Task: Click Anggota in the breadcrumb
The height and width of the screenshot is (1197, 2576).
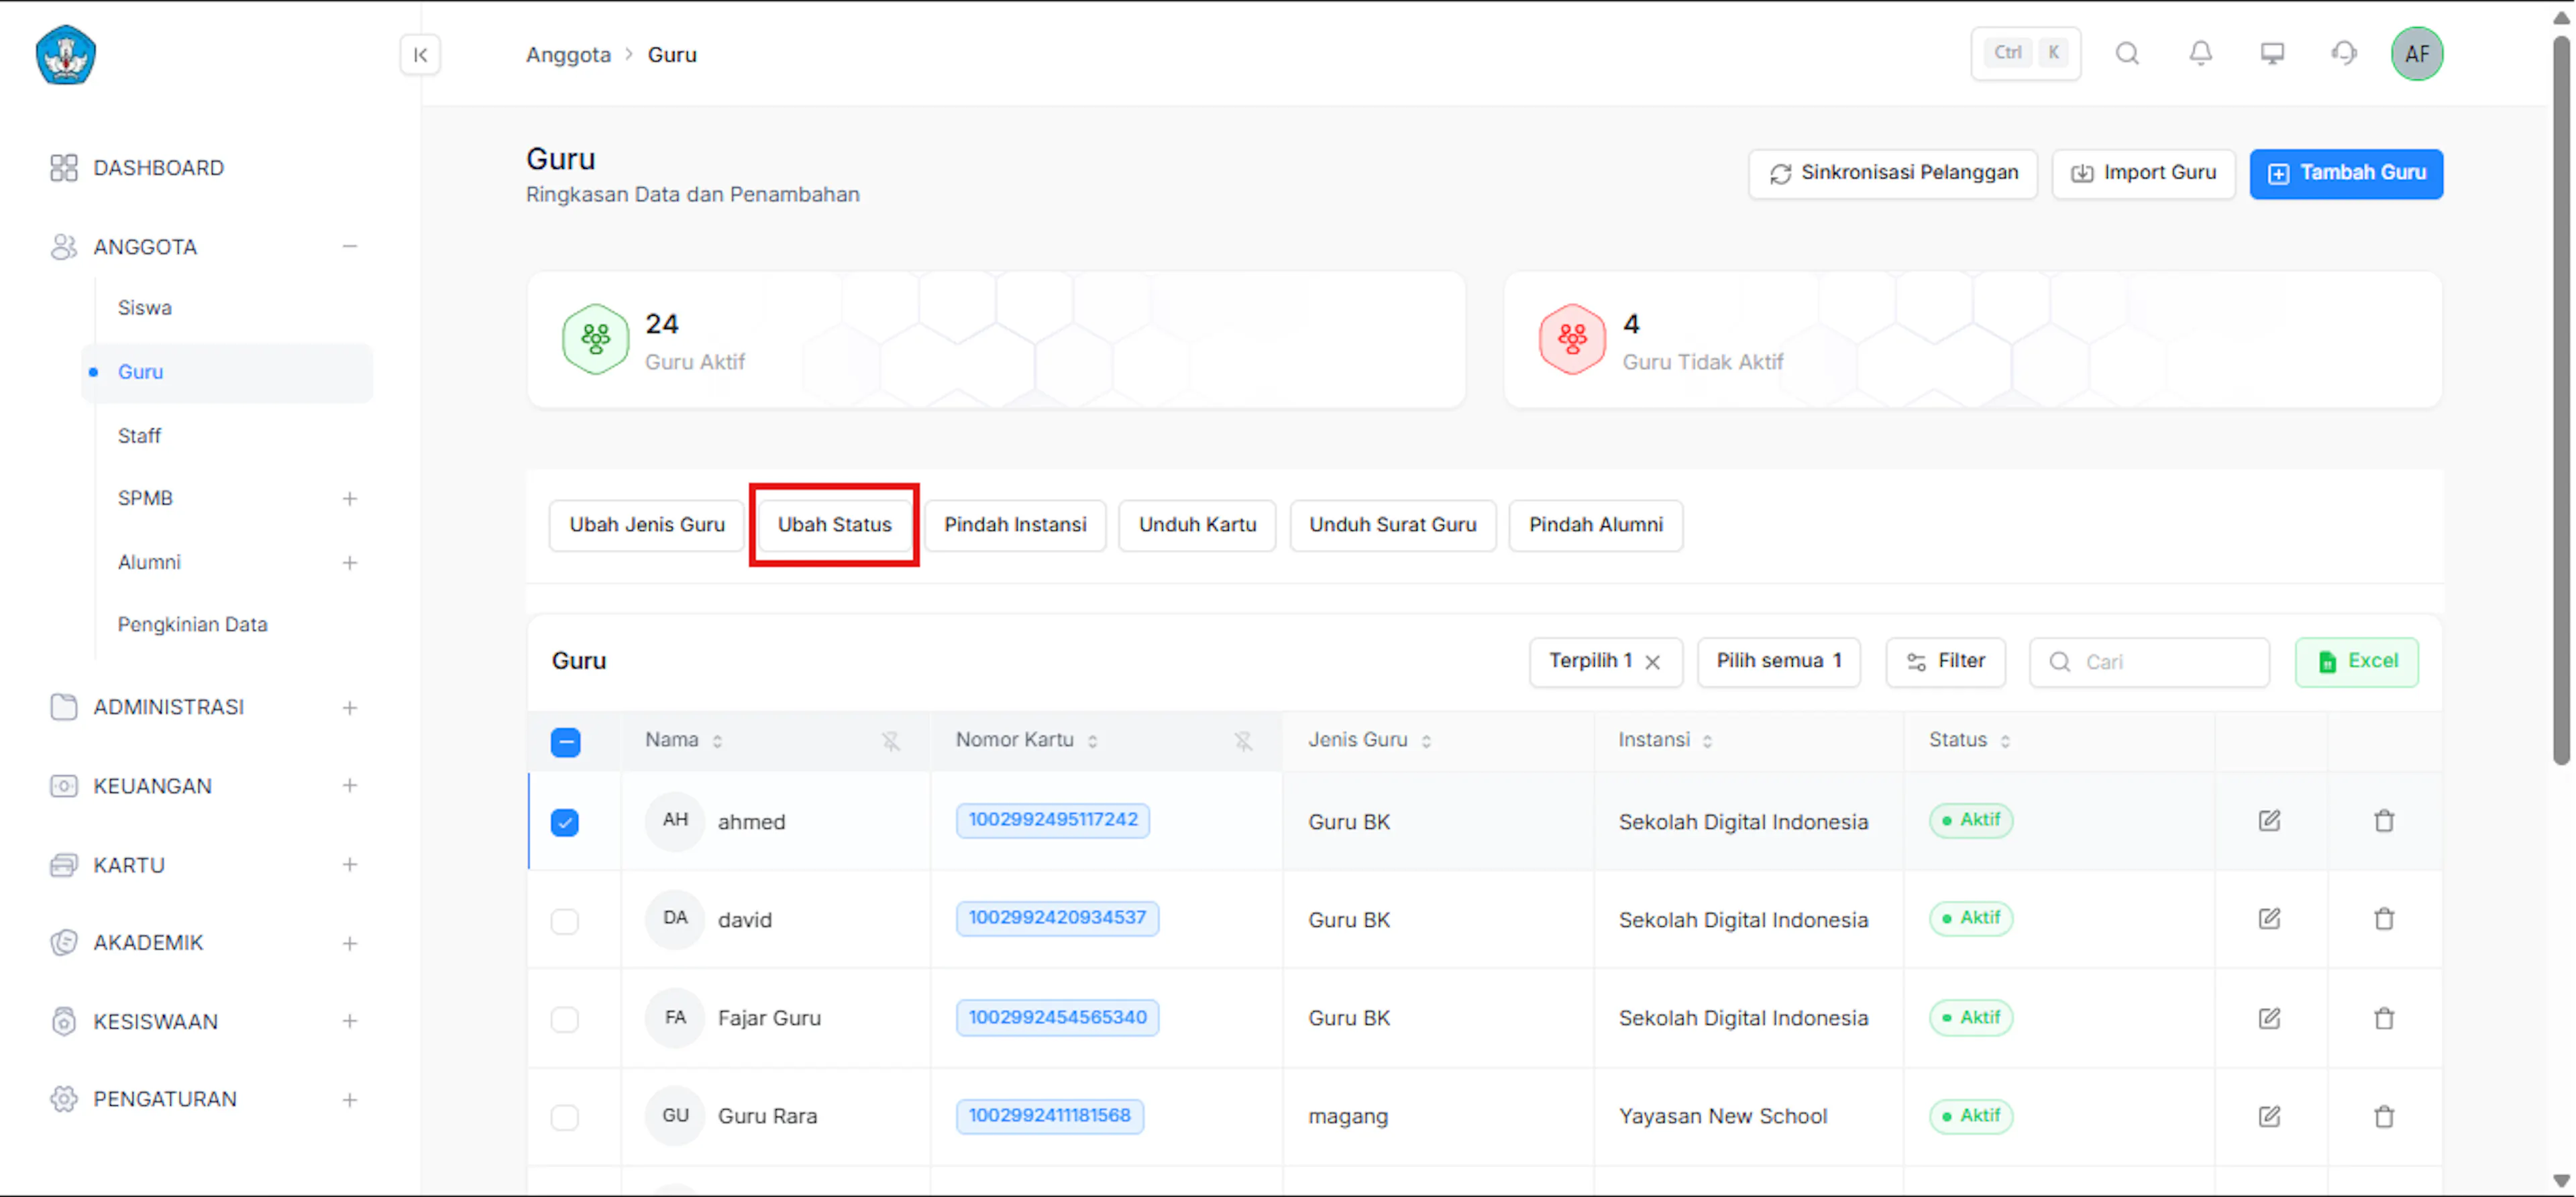Action: 568,55
